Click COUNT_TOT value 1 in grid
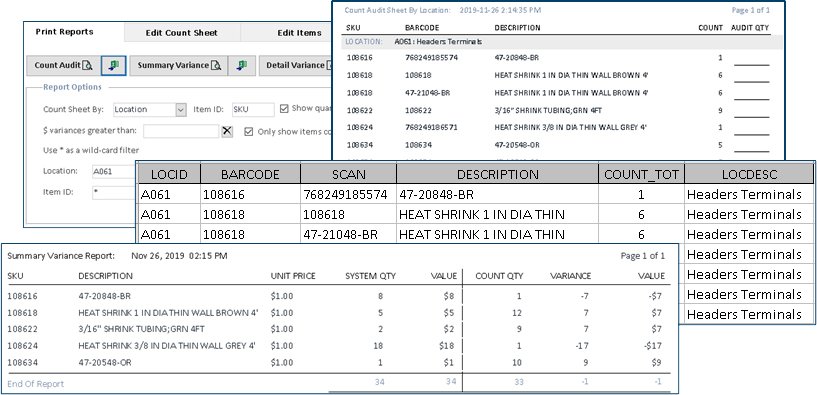The width and height of the screenshot is (817, 395). point(641,194)
